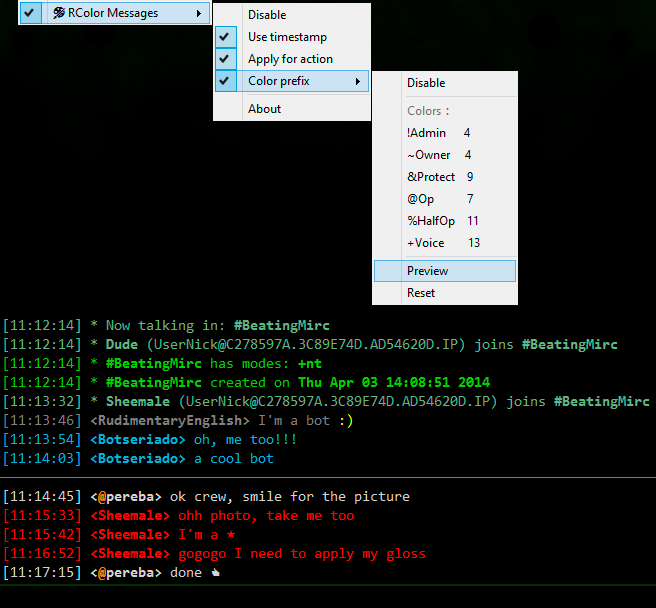Choose the +Voice color entry
656x608 pixels.
pyautogui.click(x=445, y=243)
